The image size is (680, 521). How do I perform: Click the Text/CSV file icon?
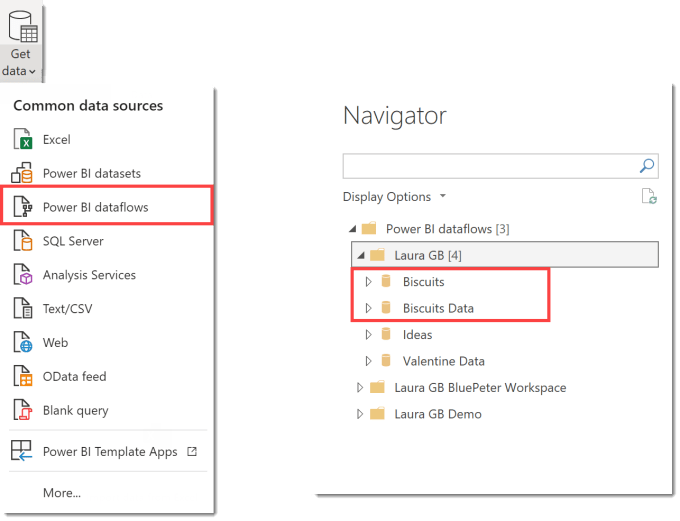click(22, 308)
